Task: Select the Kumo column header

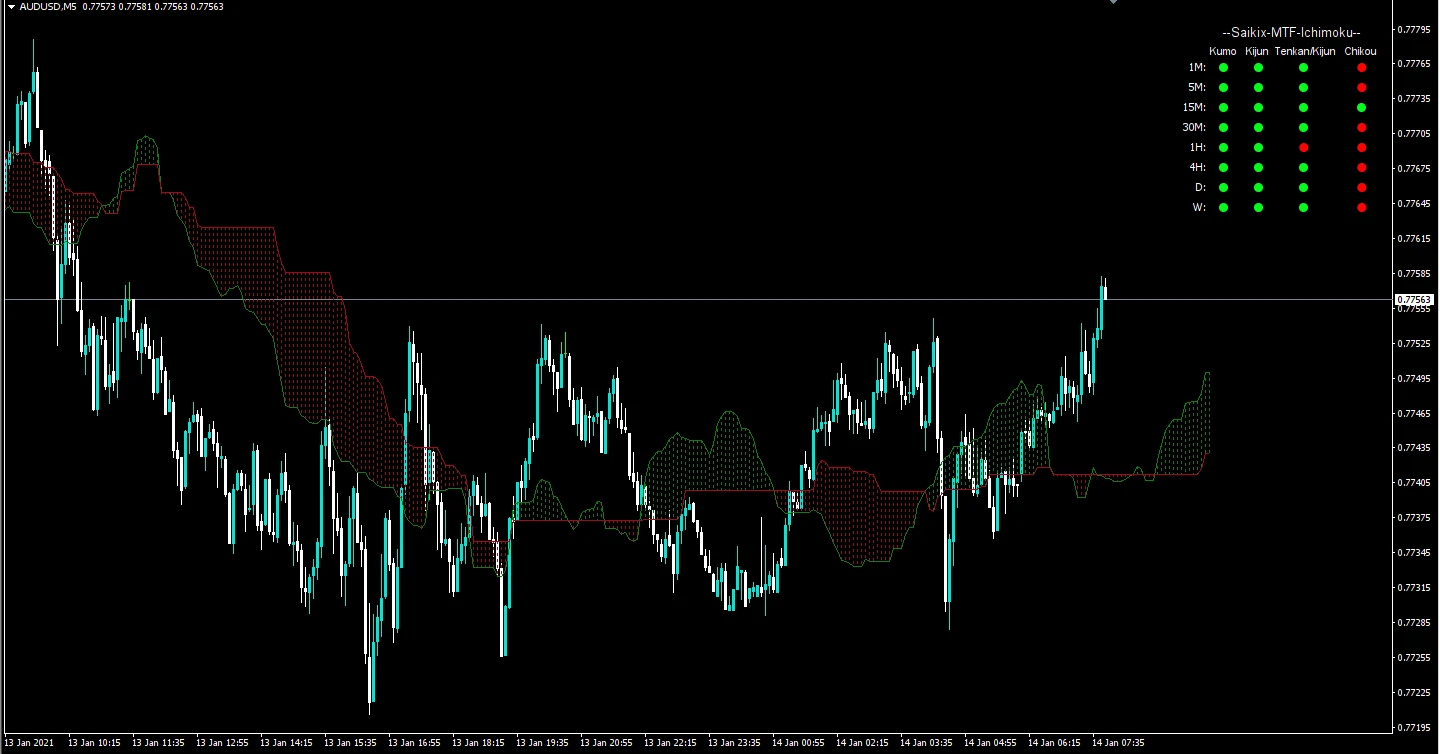Action: tap(1223, 51)
